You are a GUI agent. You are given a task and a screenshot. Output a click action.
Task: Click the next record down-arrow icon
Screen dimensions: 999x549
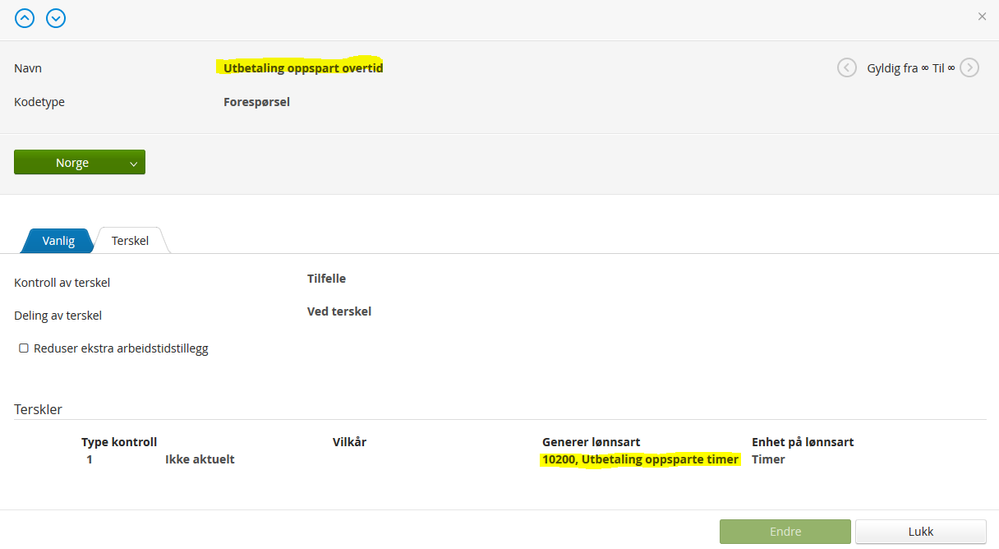(x=56, y=18)
